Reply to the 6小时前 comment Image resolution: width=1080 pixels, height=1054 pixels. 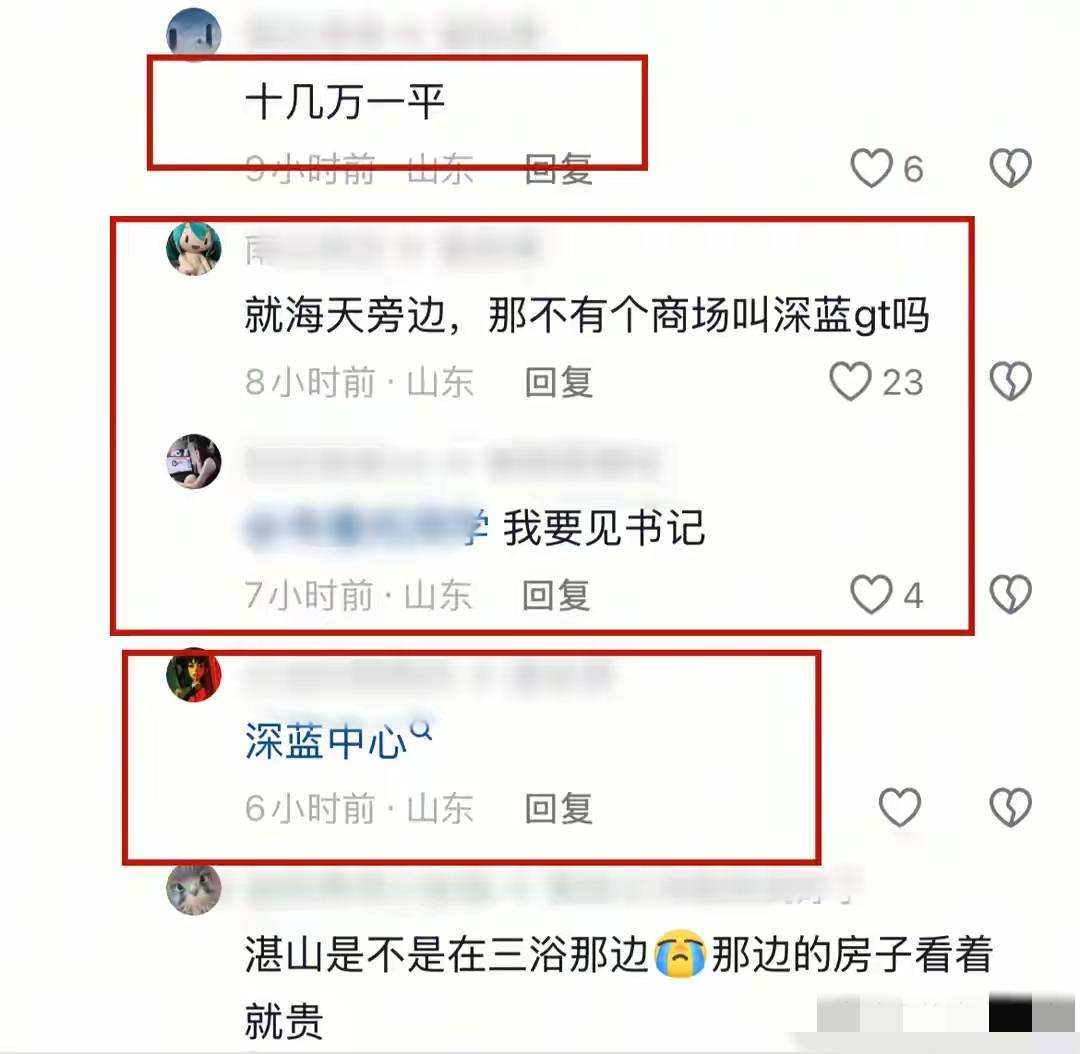[x=558, y=808]
